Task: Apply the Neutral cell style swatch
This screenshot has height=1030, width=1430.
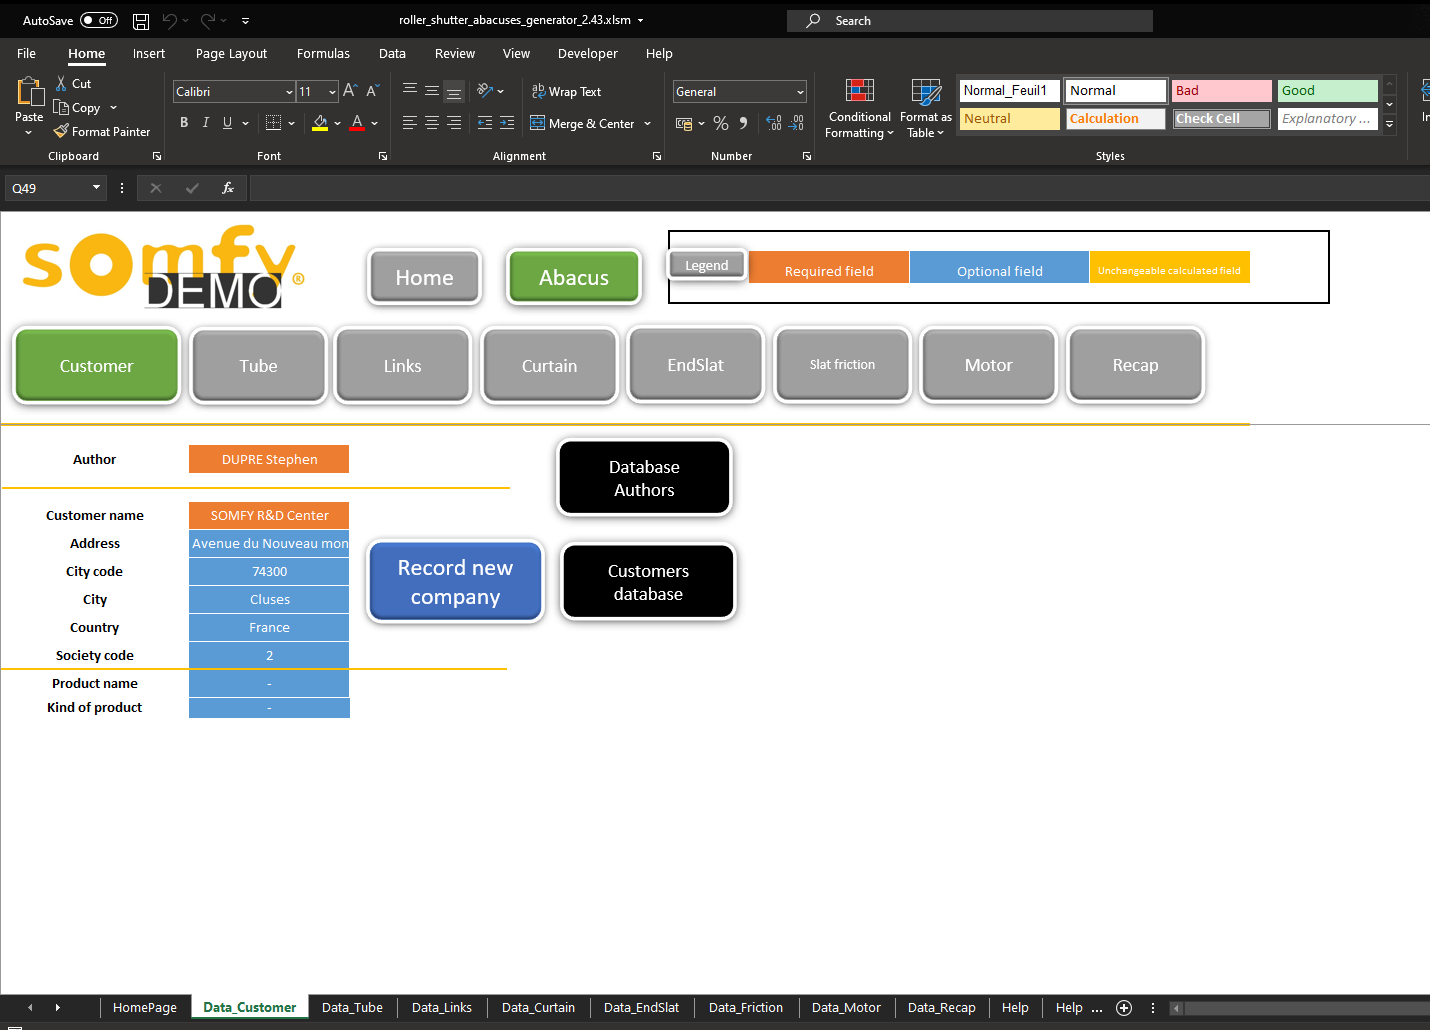Action: click(1009, 119)
